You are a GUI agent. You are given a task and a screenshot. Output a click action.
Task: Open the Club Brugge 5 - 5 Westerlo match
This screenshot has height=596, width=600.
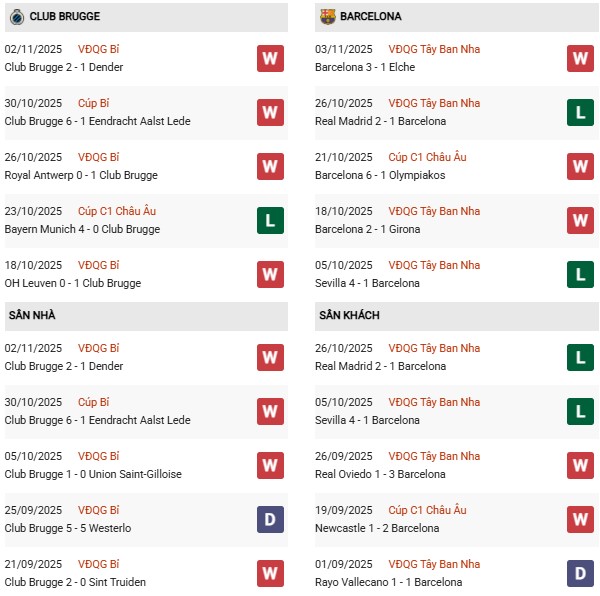(68, 528)
